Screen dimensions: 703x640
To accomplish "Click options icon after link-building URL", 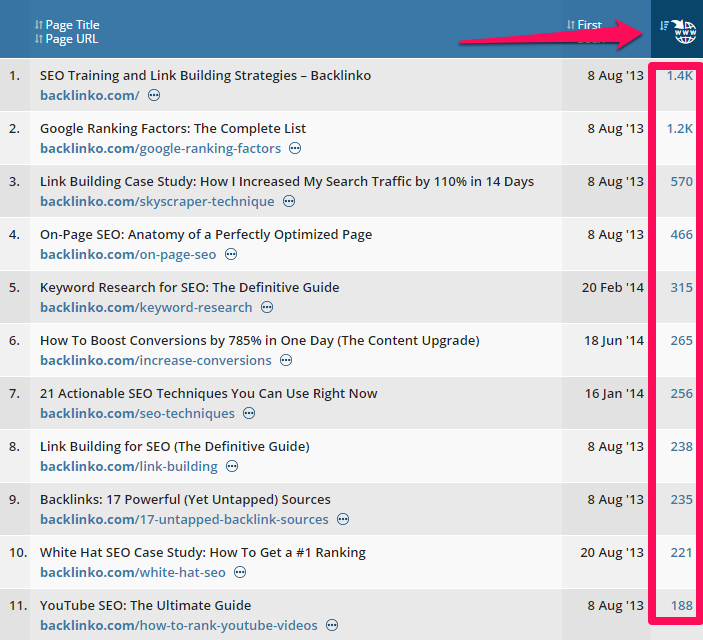I will coord(232,467).
